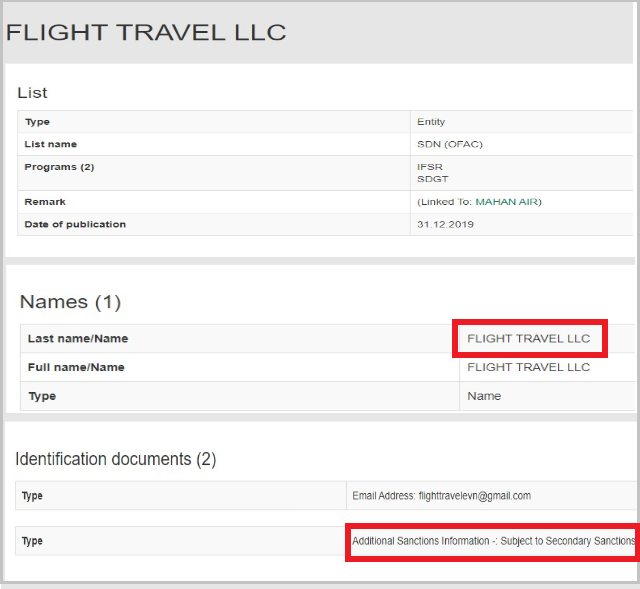Click the Date of publication label
The height and width of the screenshot is (589, 640).
75,224
